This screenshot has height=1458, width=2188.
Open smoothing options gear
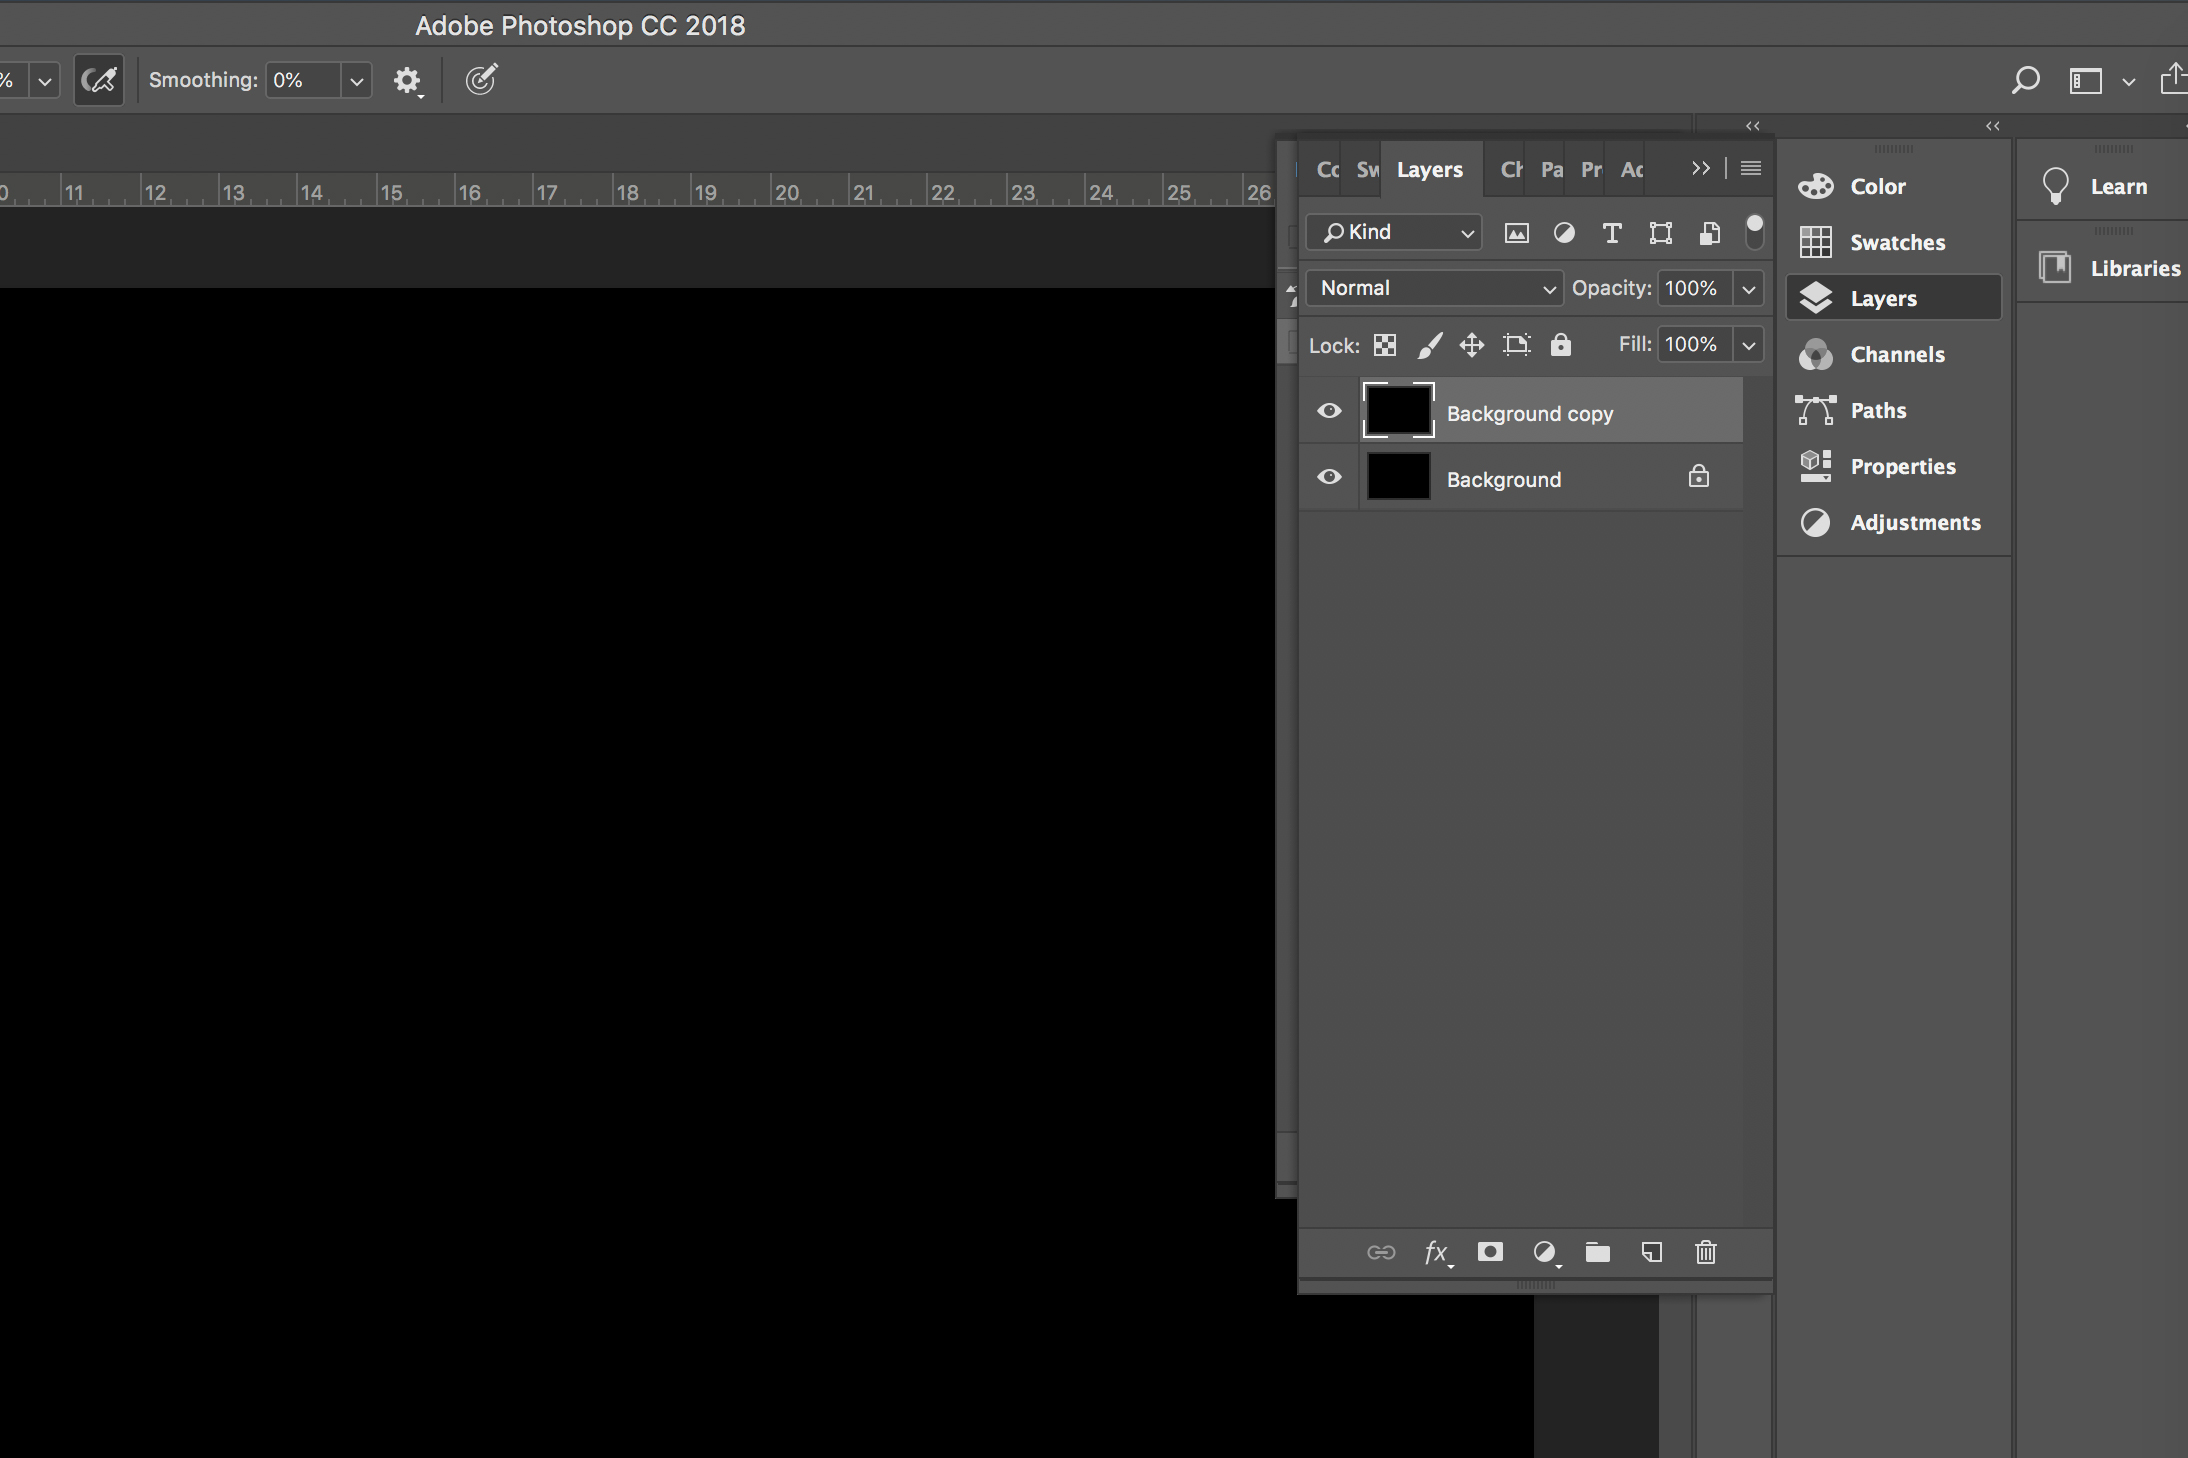pyautogui.click(x=407, y=80)
